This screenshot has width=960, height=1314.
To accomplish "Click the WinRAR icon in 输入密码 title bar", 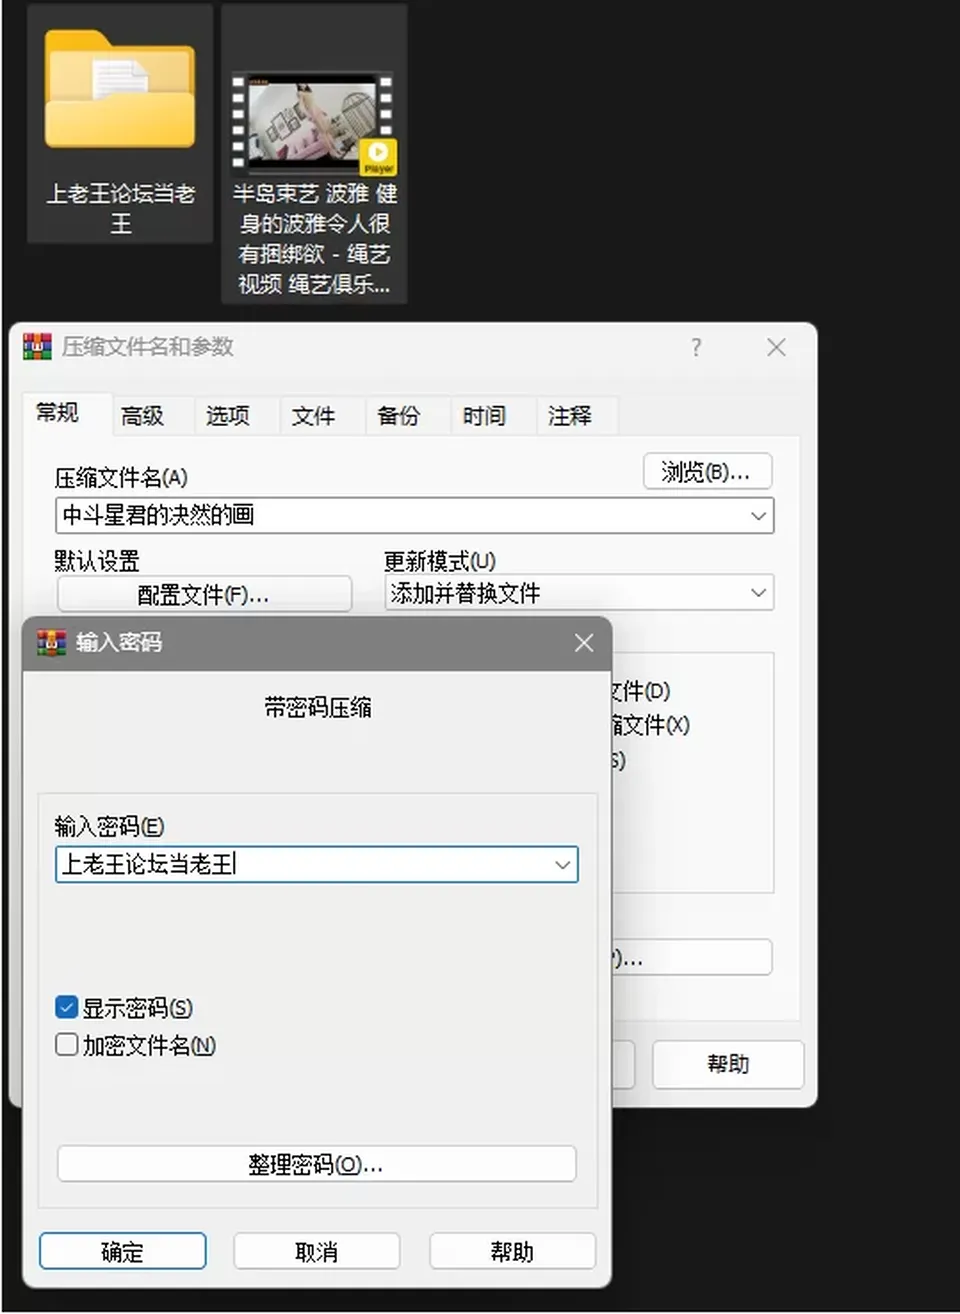I will click(51, 642).
